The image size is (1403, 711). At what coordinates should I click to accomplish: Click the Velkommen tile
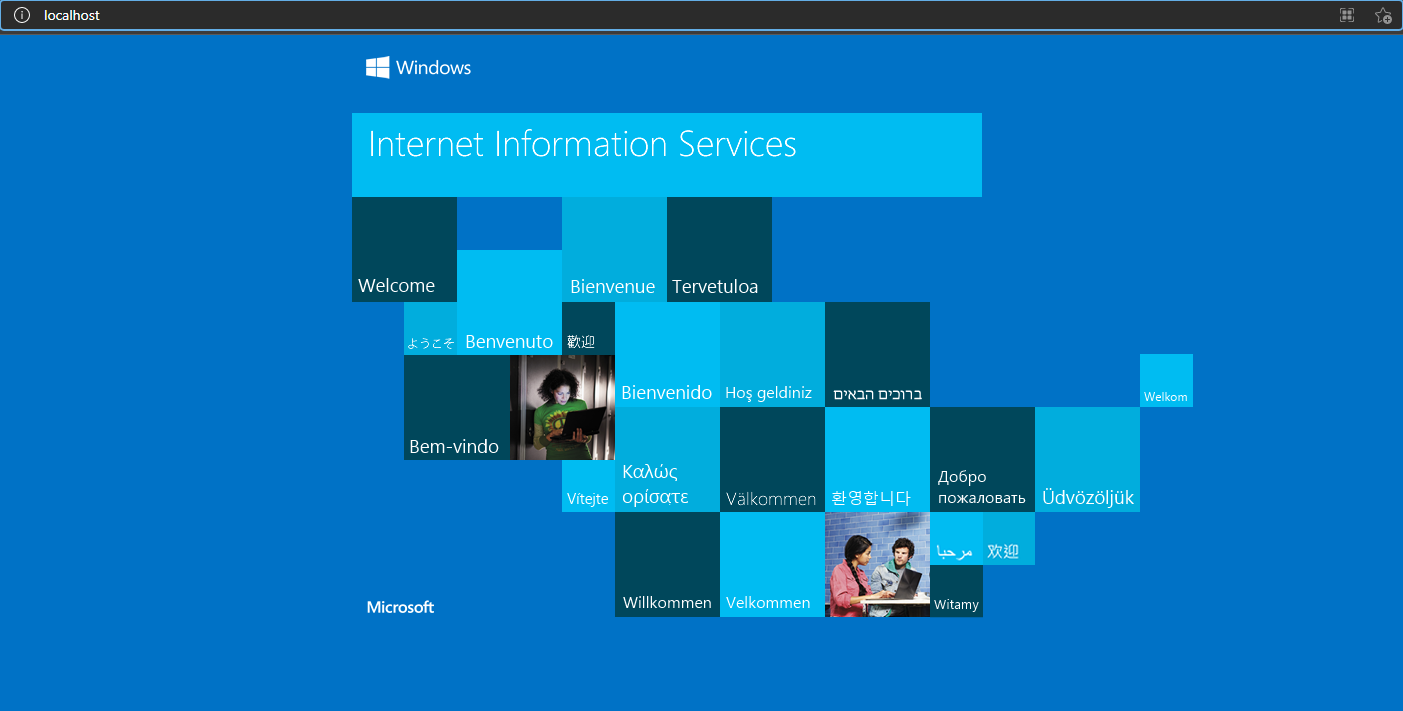tap(772, 564)
